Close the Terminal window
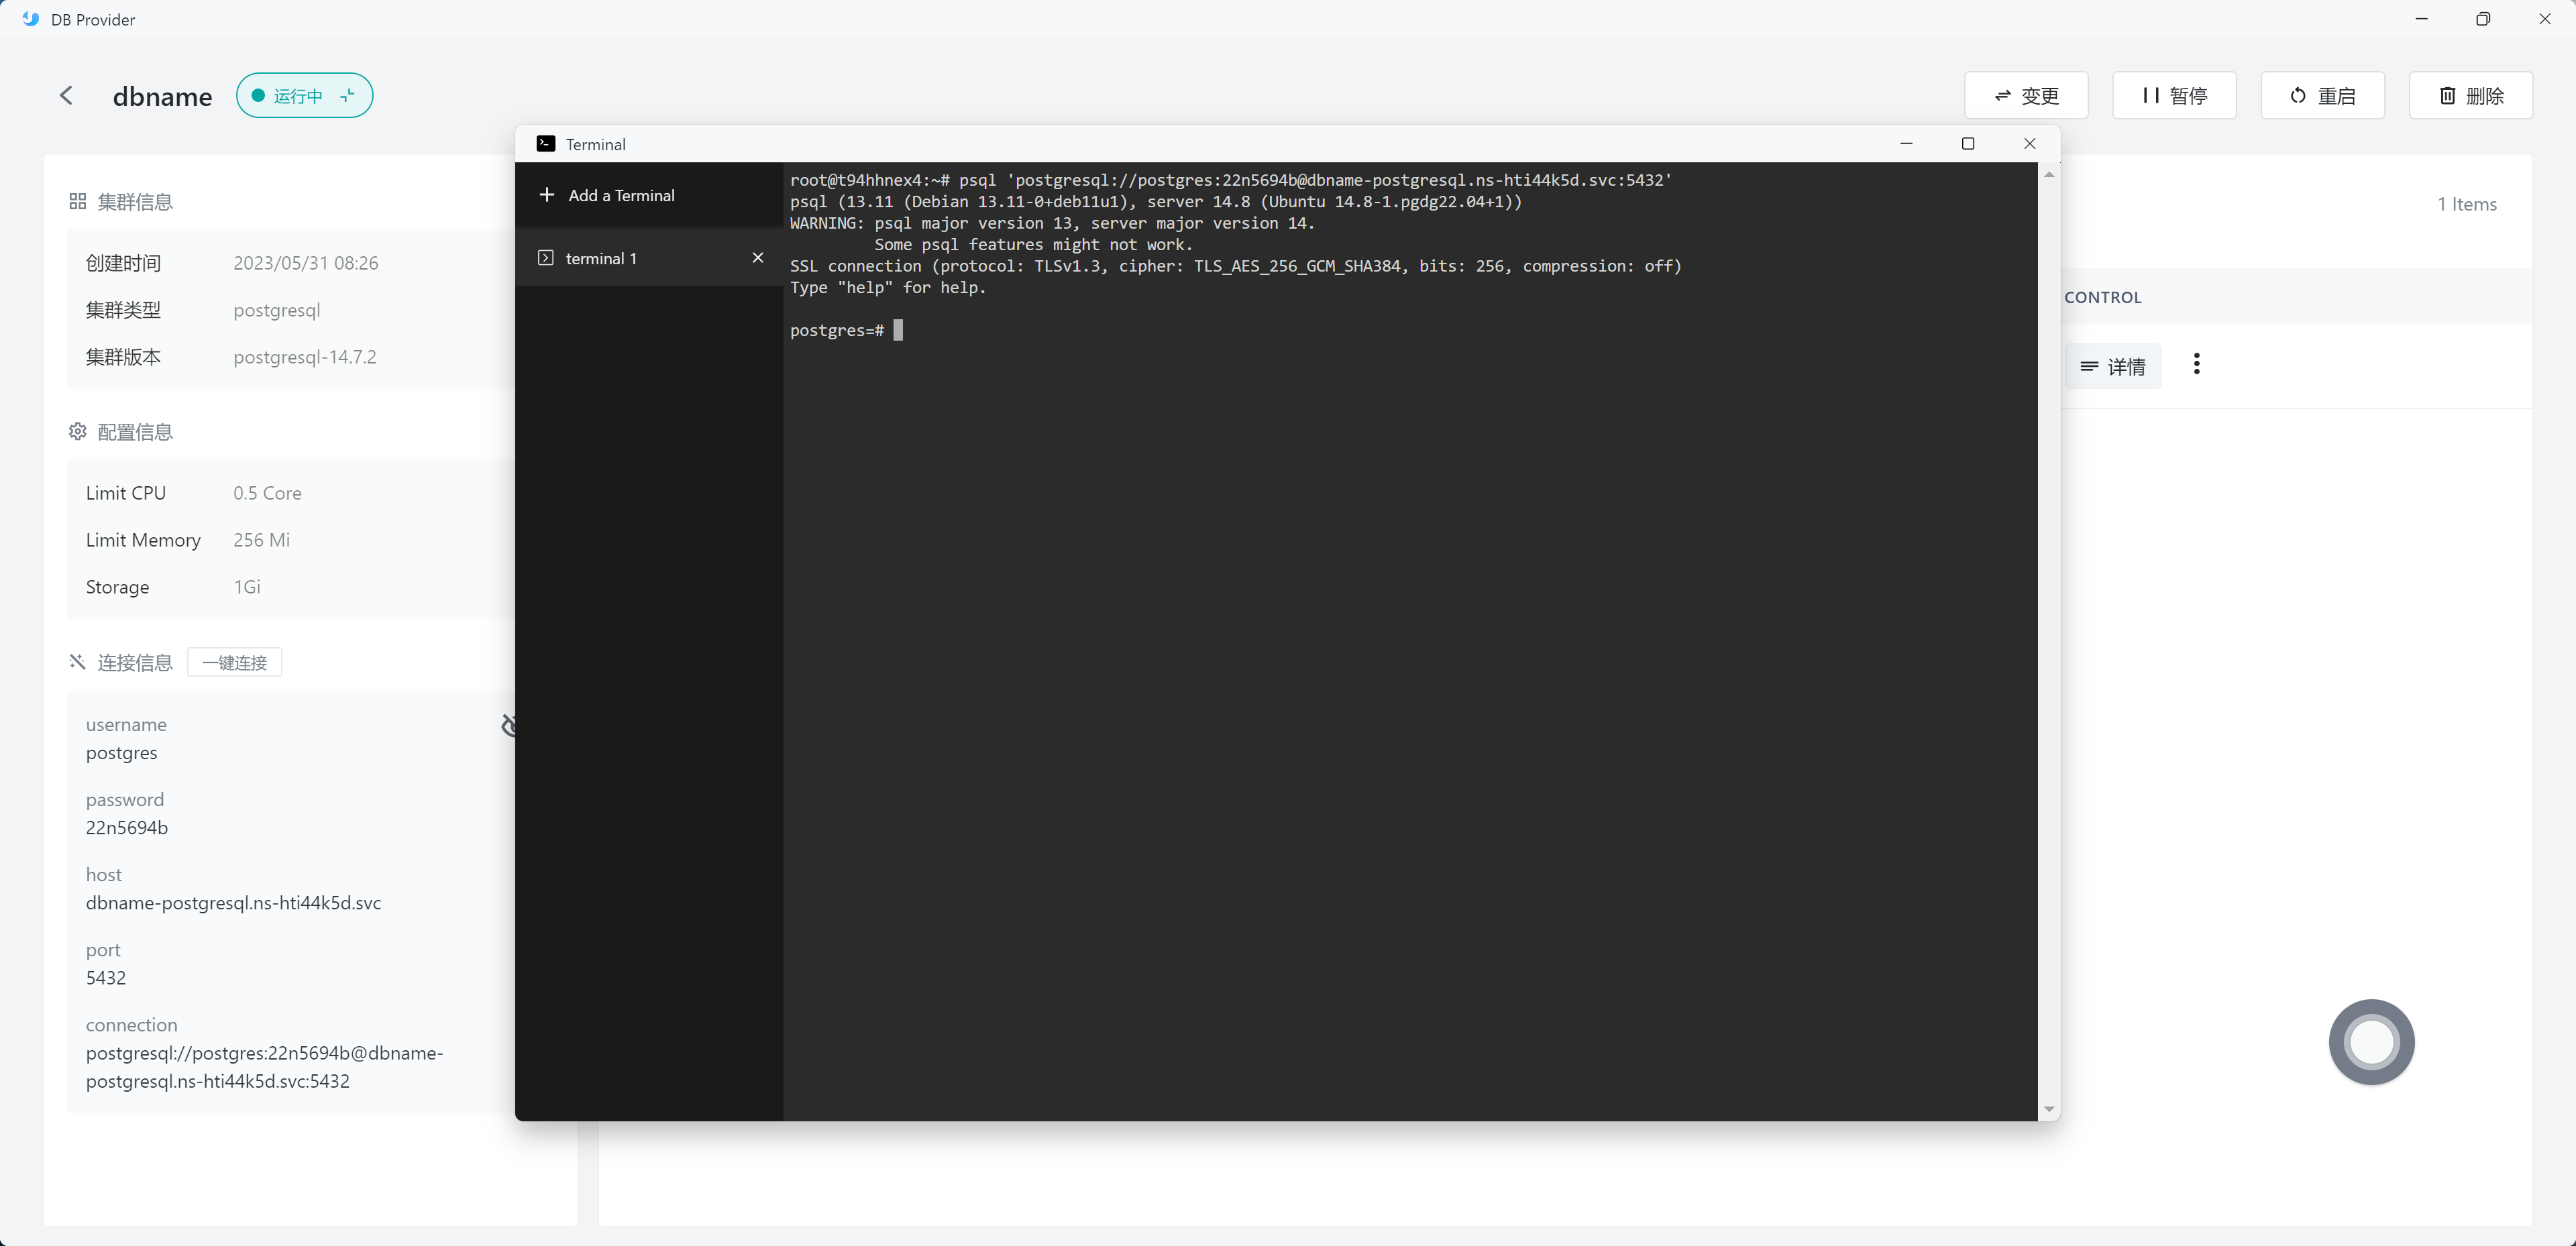Viewport: 2576px width, 1246px height. tap(2030, 143)
